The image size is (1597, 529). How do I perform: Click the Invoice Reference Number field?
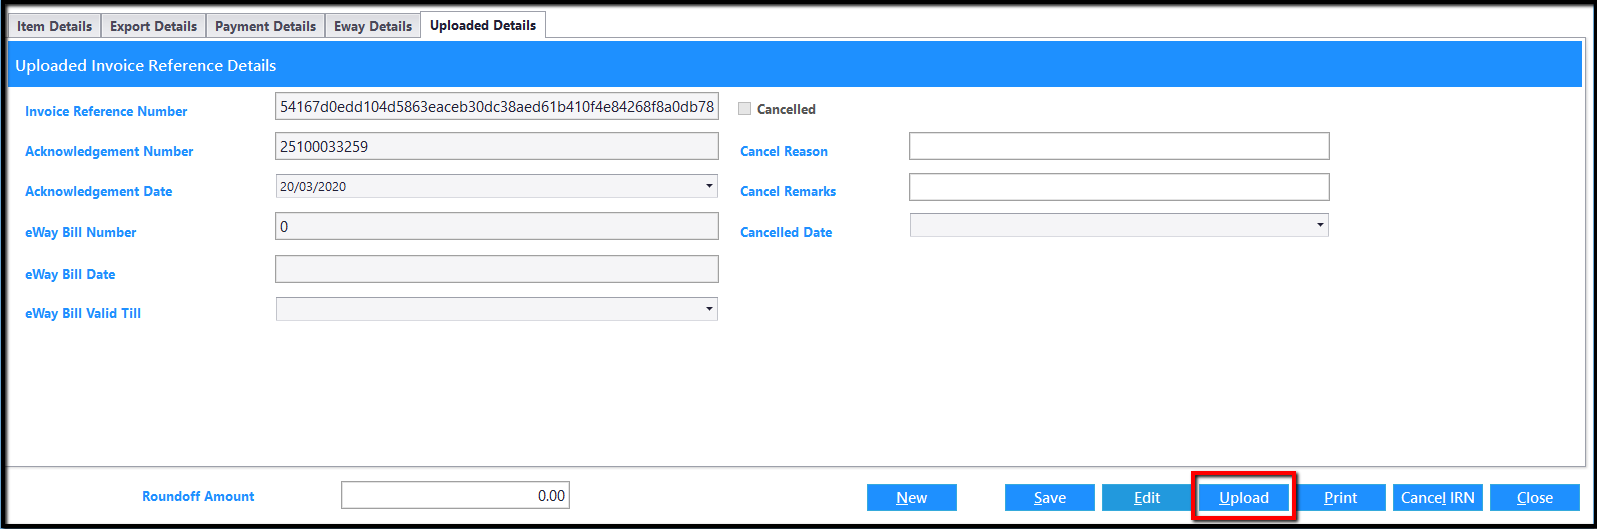tap(497, 106)
